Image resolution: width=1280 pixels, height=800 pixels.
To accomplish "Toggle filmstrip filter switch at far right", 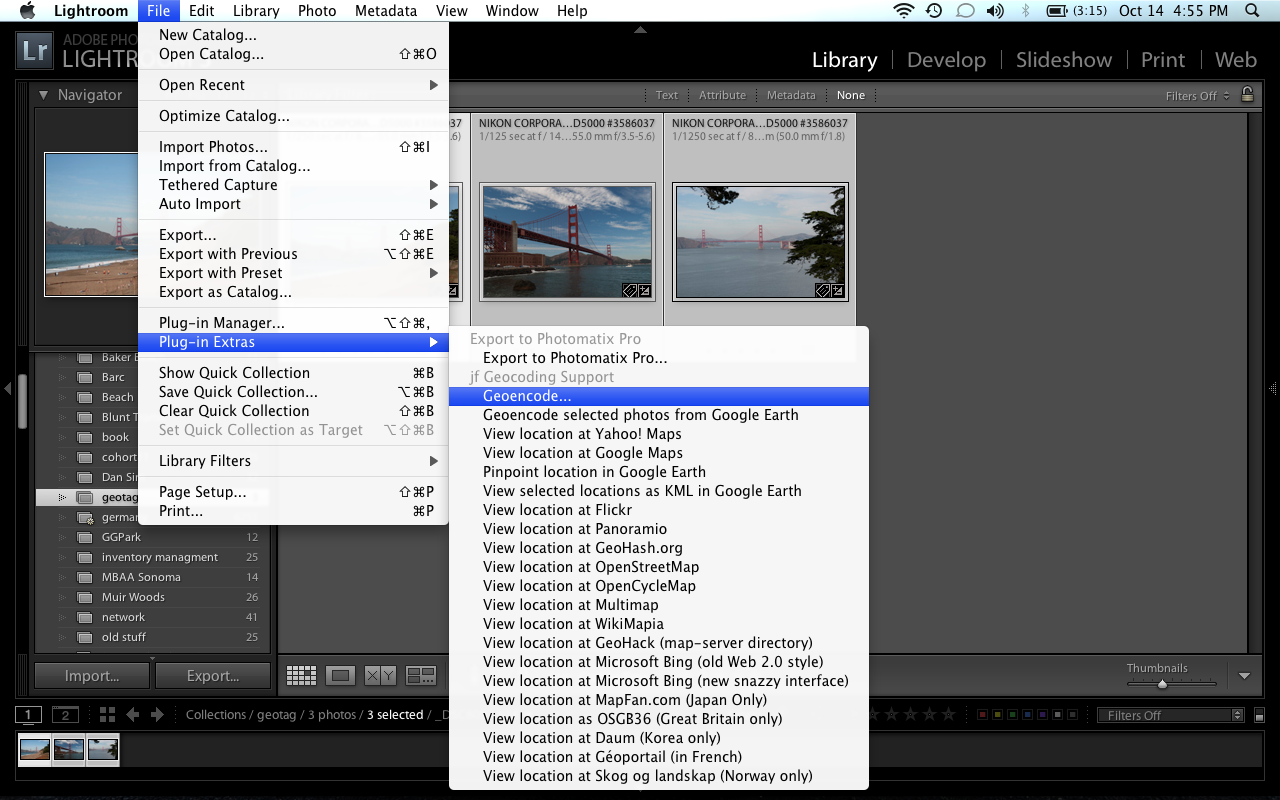I will coord(1257,715).
